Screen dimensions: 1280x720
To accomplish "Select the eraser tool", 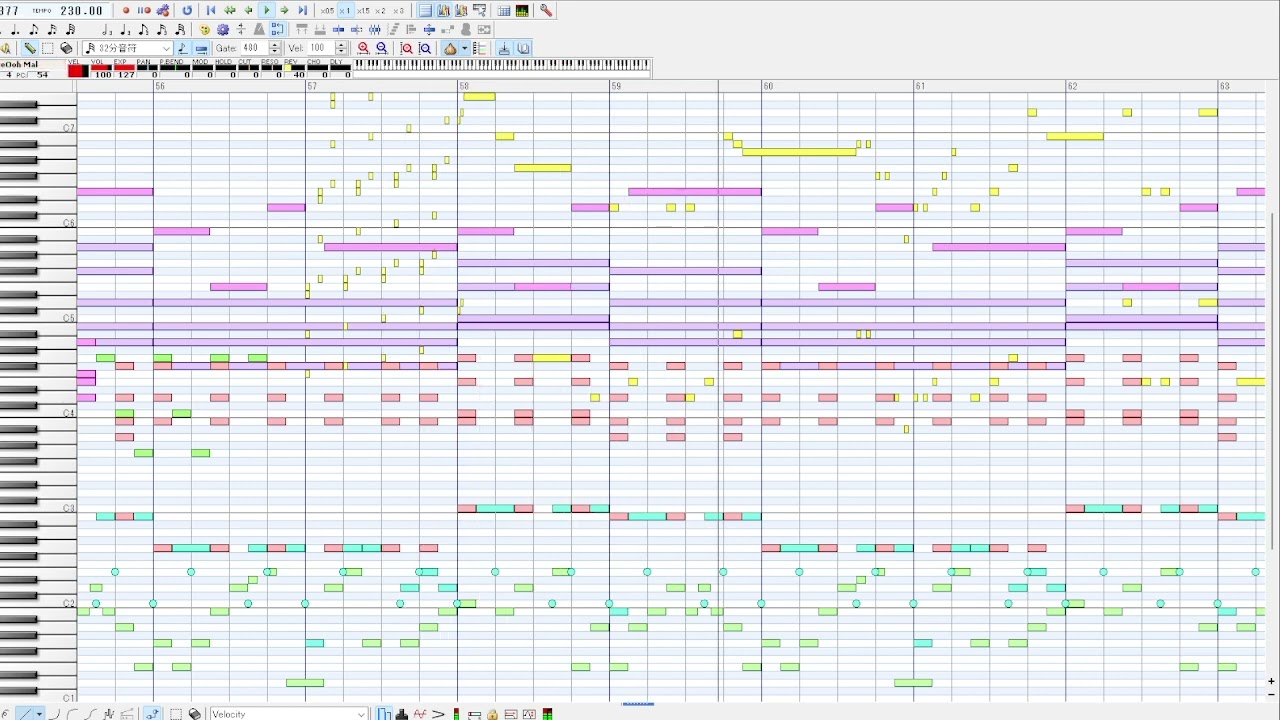I will pyautogui.click(x=66, y=48).
